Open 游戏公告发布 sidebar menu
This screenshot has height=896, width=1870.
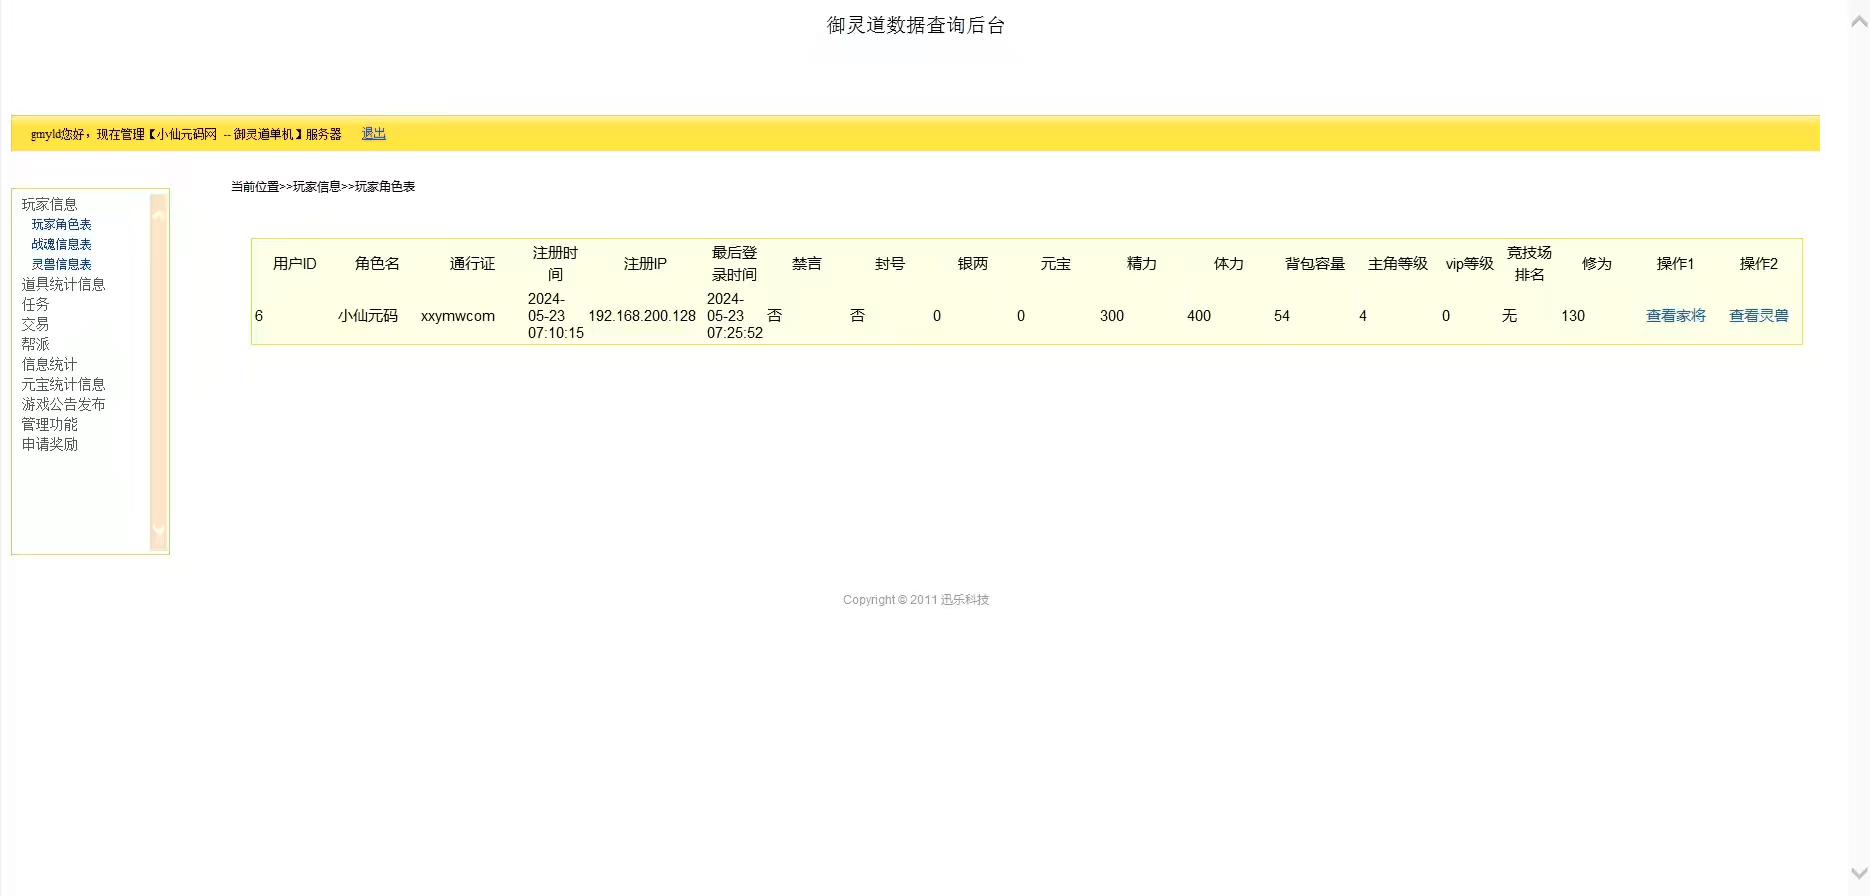(x=63, y=404)
